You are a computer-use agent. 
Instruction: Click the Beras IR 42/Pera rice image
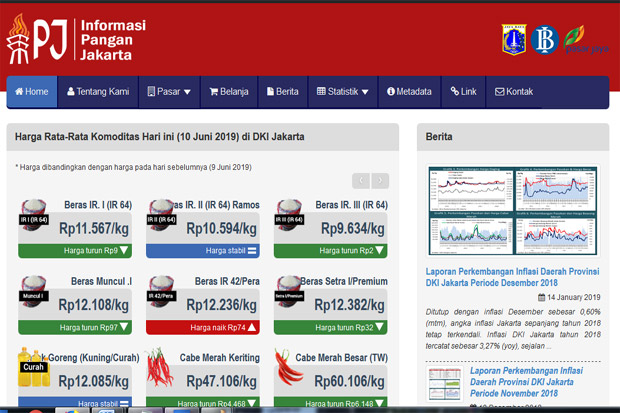tap(162, 292)
